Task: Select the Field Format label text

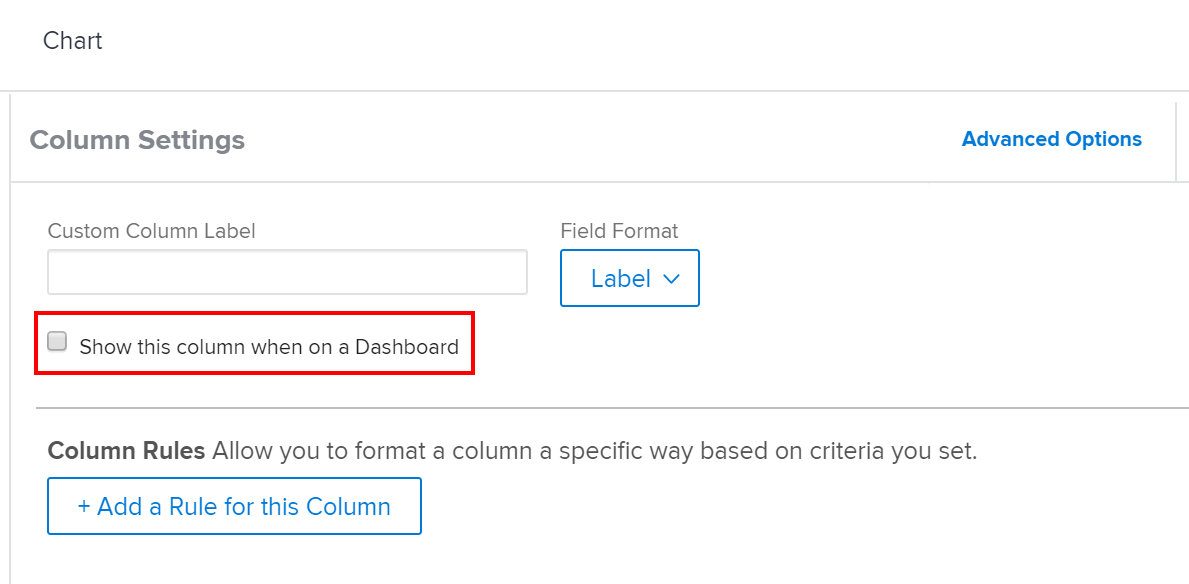Action: click(619, 231)
